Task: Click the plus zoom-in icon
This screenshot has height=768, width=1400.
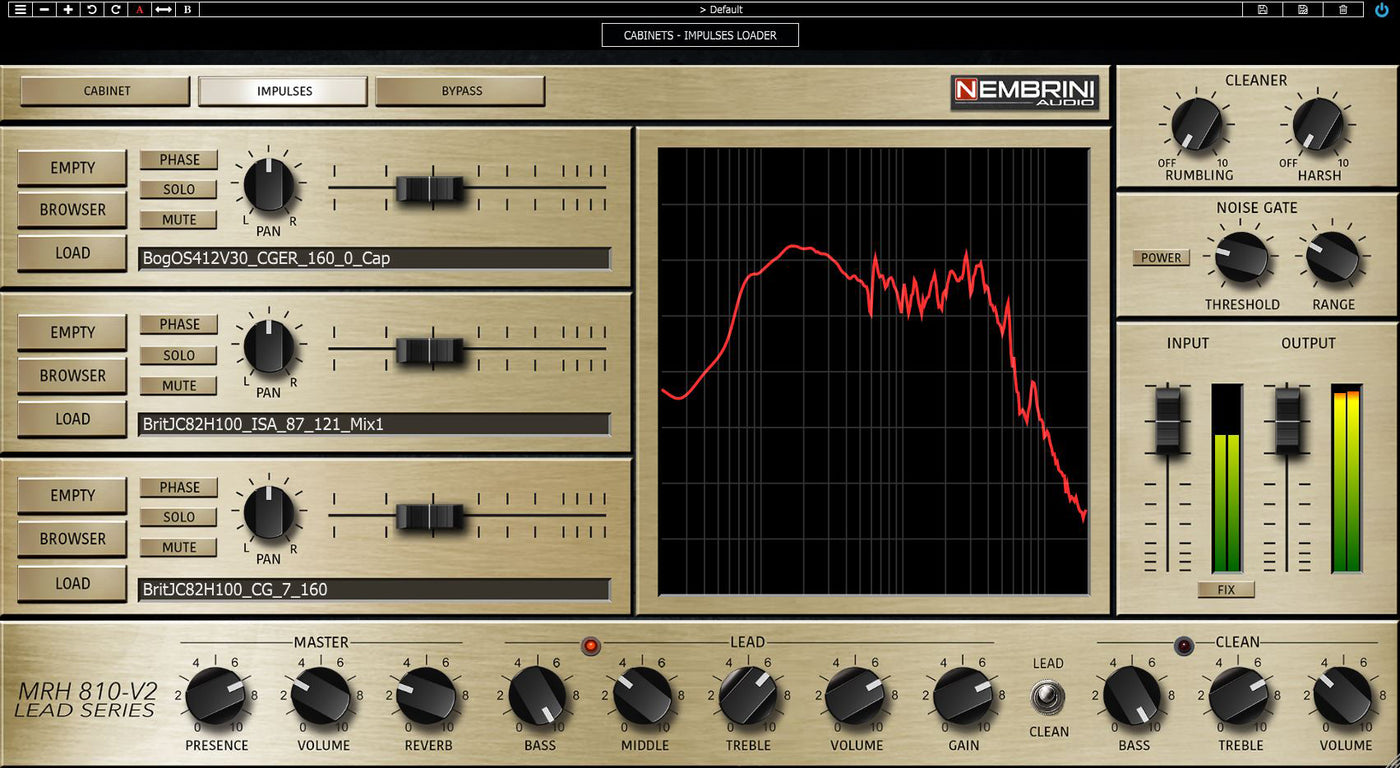Action: pos(68,9)
